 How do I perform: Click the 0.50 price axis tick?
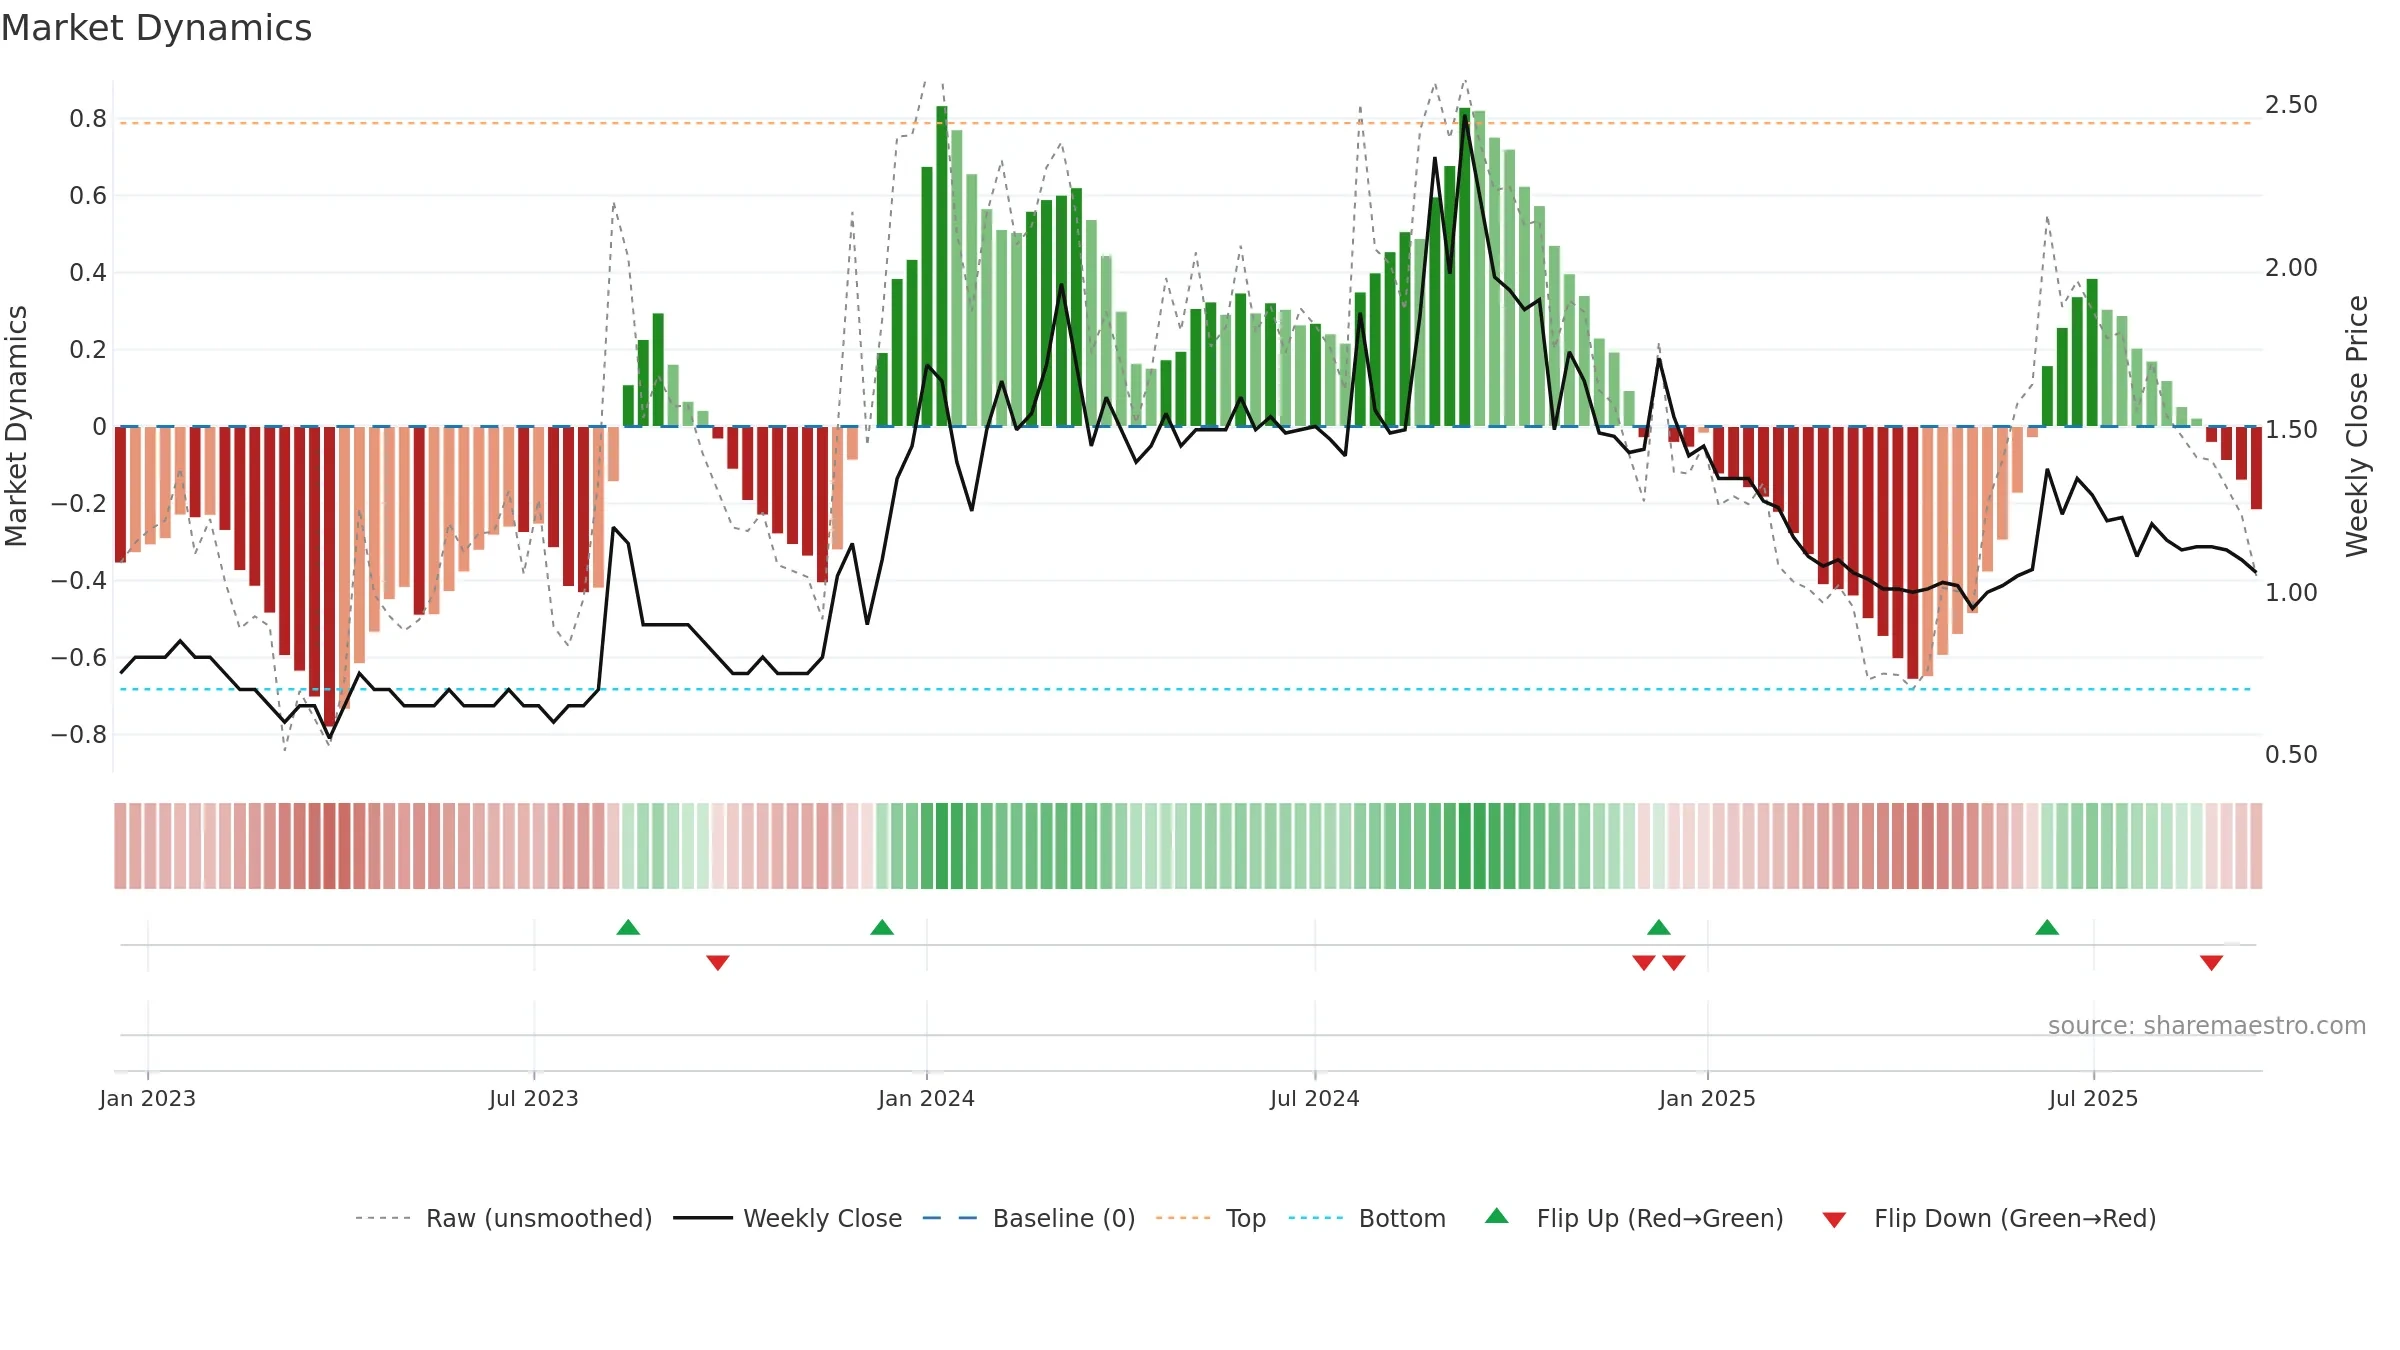click(x=2291, y=755)
